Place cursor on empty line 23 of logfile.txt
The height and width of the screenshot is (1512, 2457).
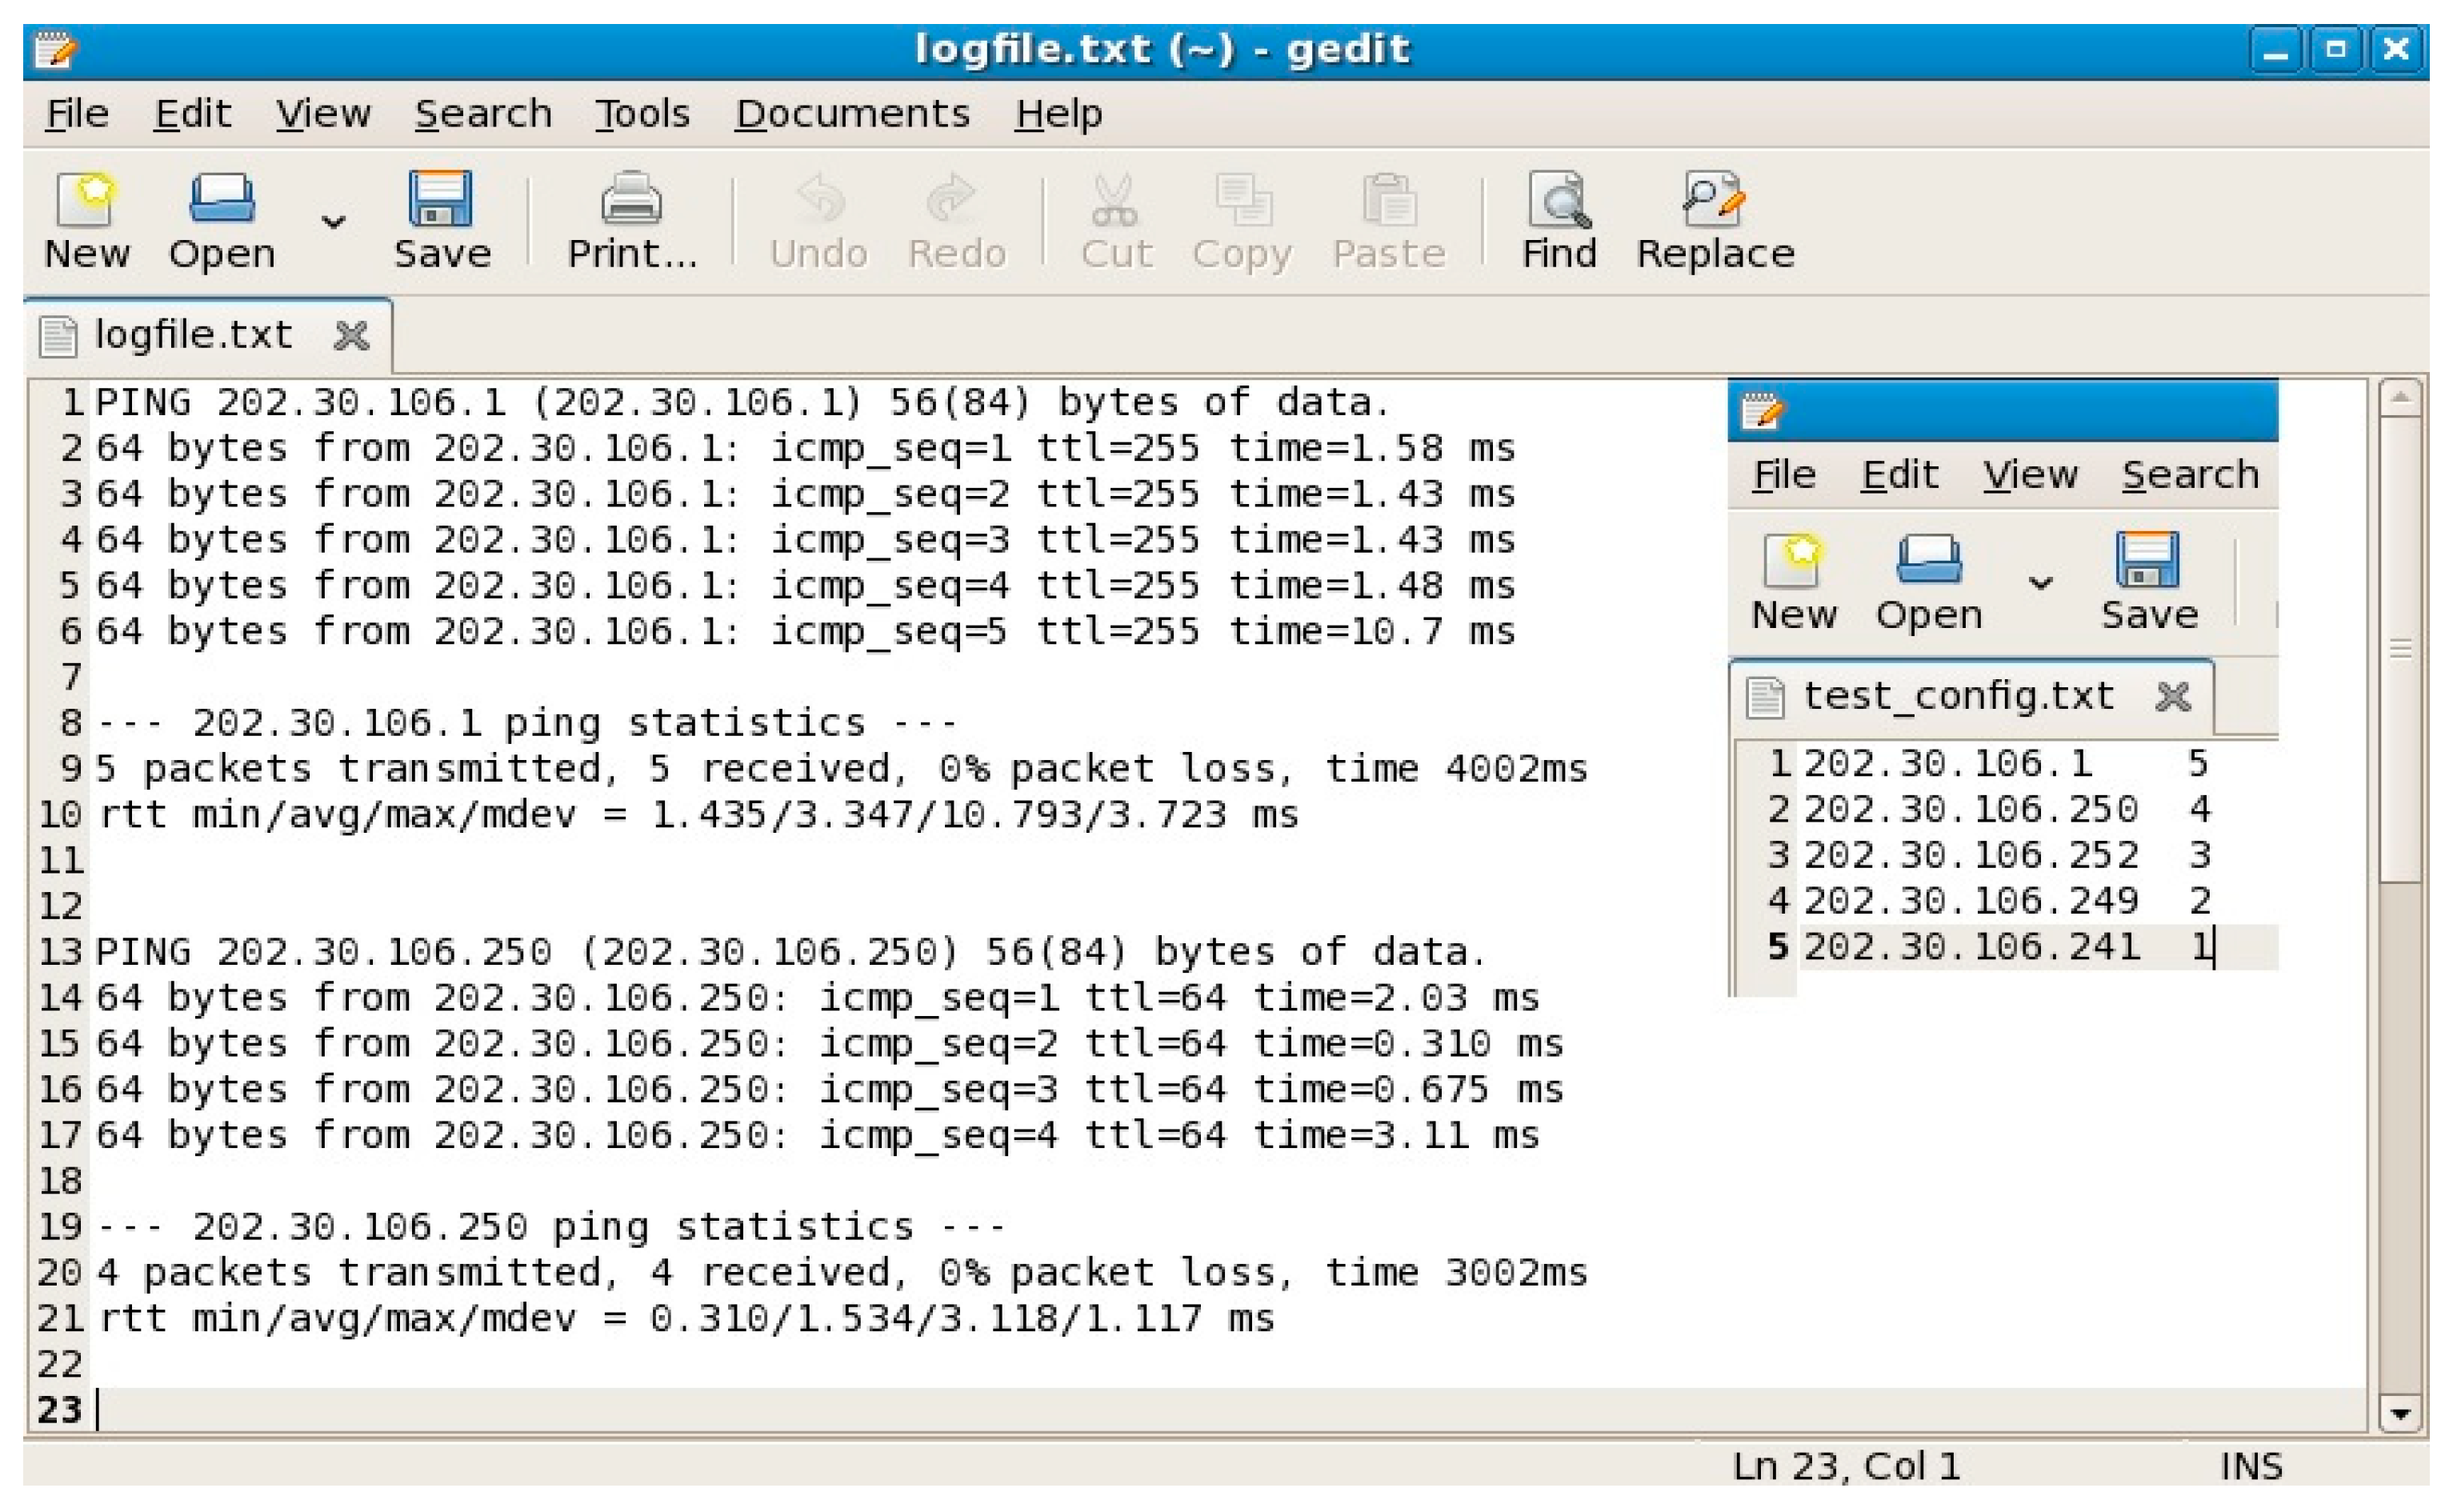point(1230,1410)
